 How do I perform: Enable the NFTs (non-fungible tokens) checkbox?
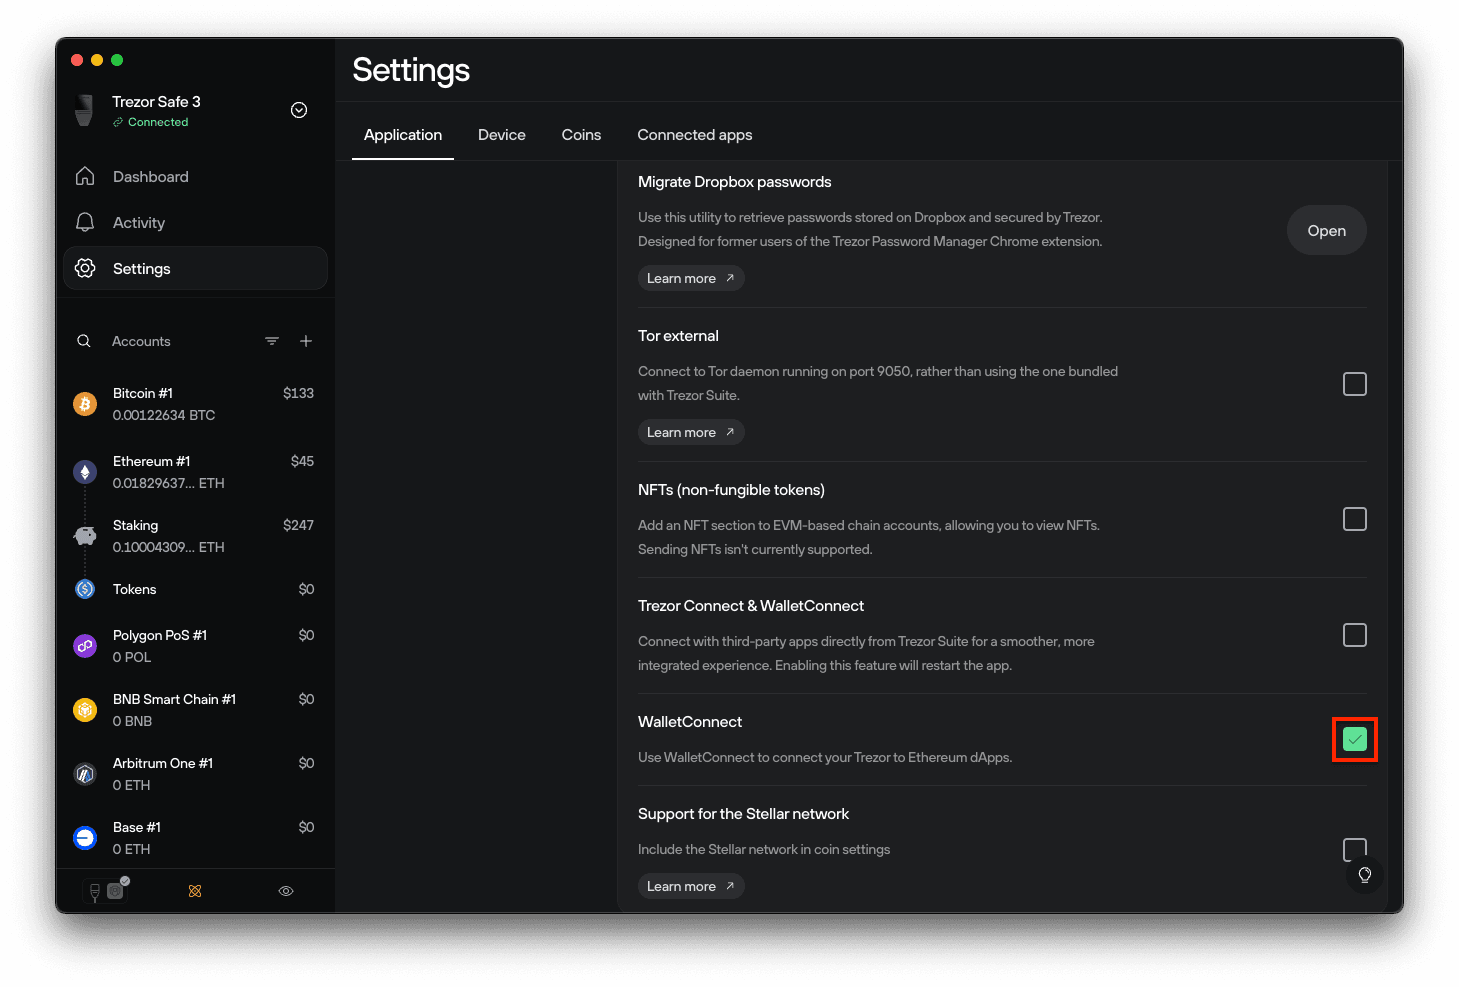point(1355,519)
